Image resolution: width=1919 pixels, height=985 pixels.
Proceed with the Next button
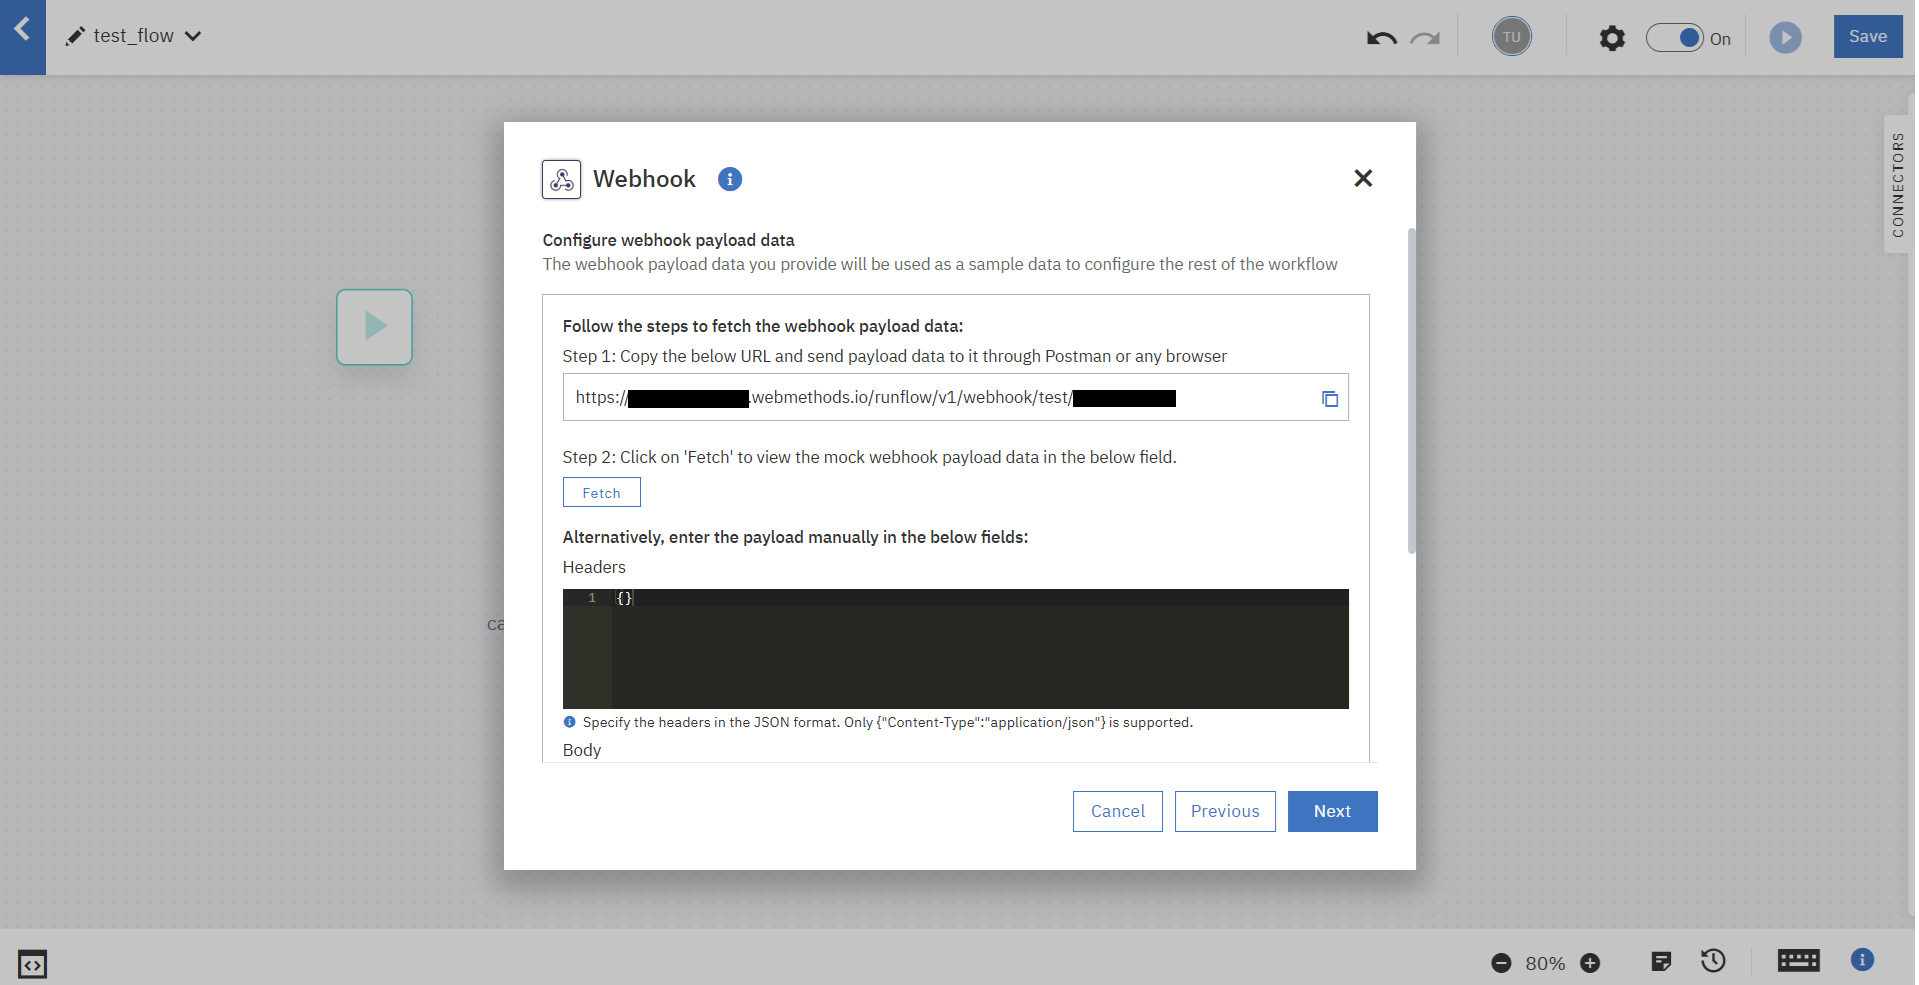pyautogui.click(x=1332, y=811)
